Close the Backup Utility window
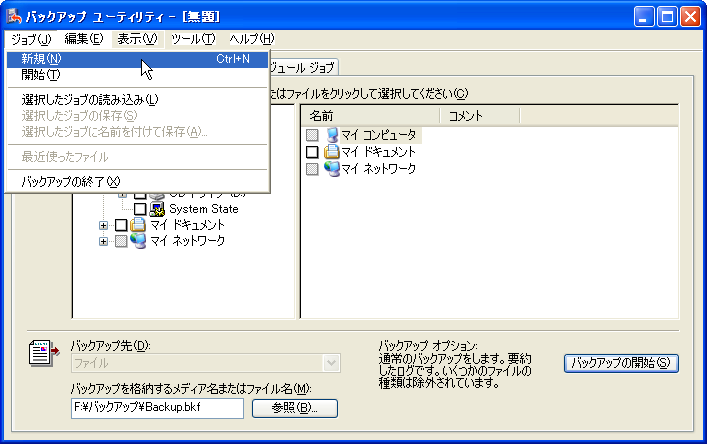707x444 pixels. 690,17
